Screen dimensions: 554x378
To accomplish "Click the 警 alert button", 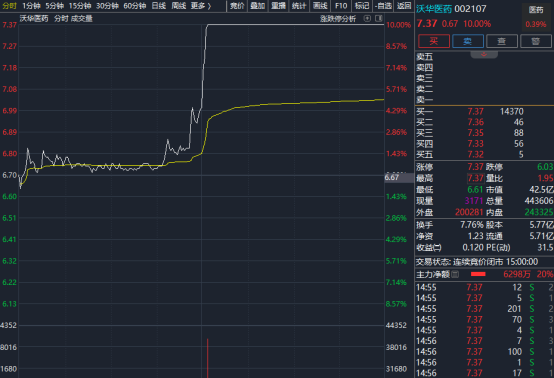I will click(536, 41).
